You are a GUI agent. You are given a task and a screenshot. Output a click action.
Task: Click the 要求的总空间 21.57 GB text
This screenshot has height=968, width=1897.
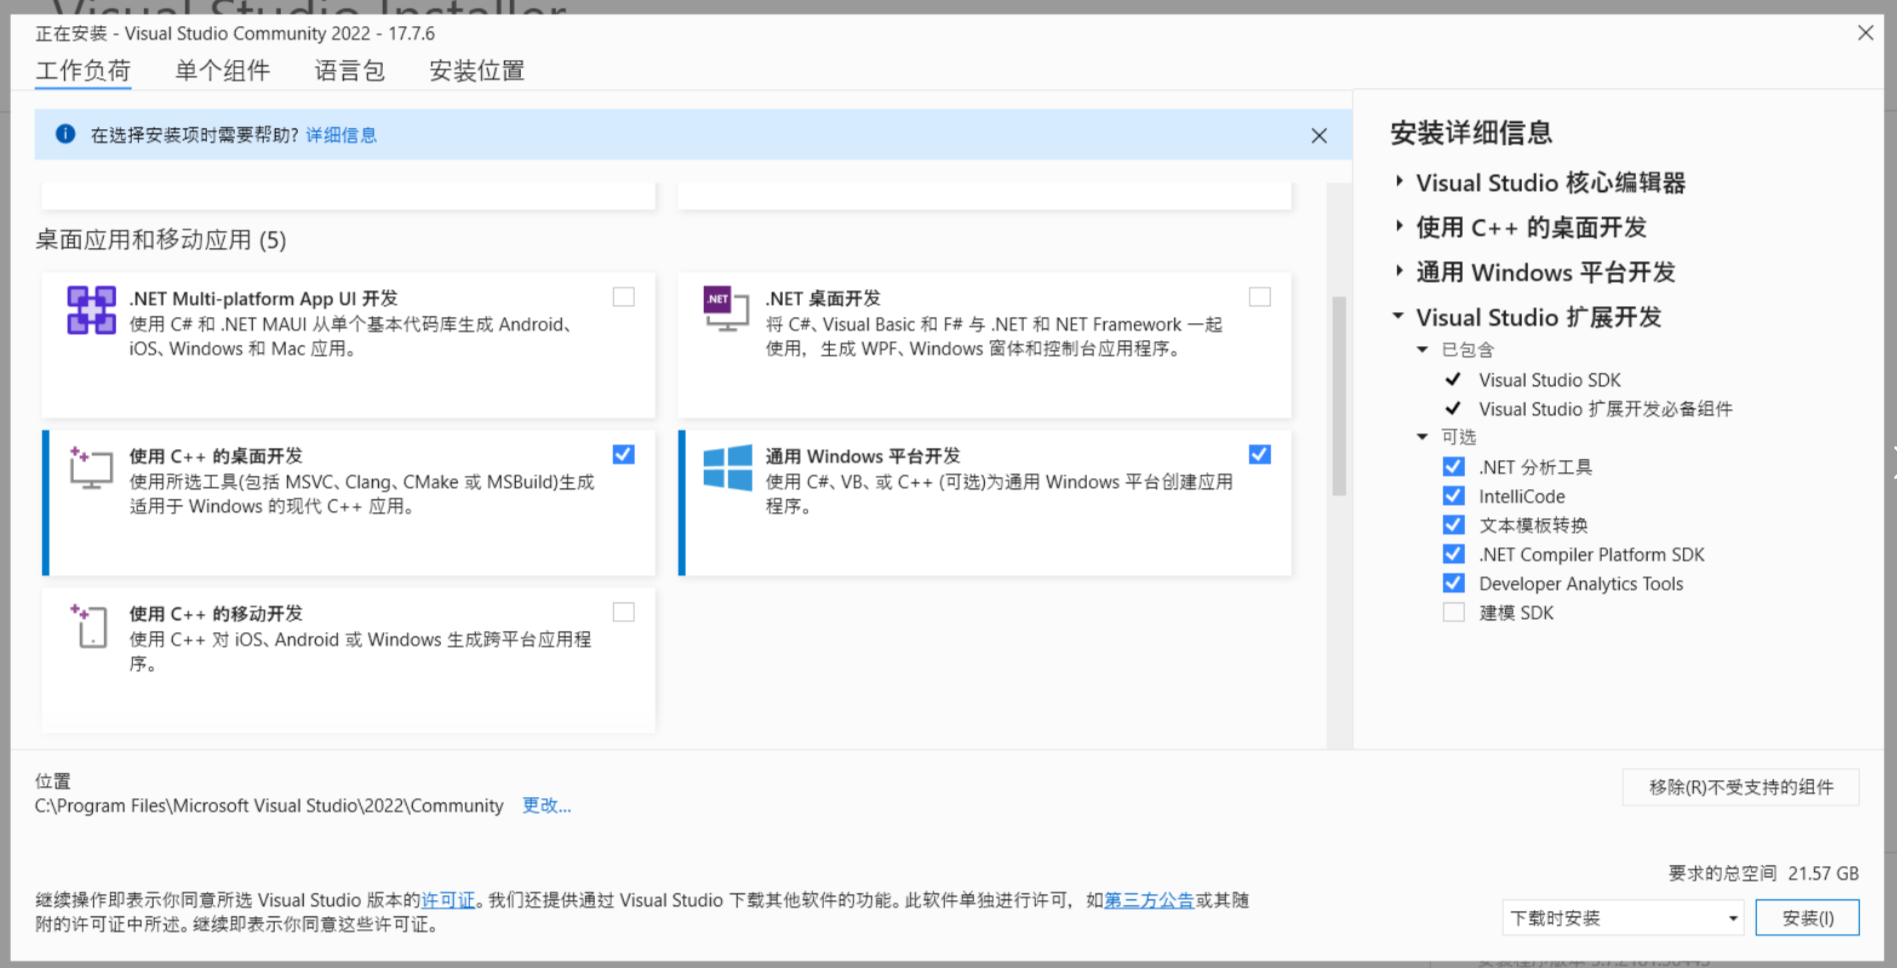tap(1763, 873)
